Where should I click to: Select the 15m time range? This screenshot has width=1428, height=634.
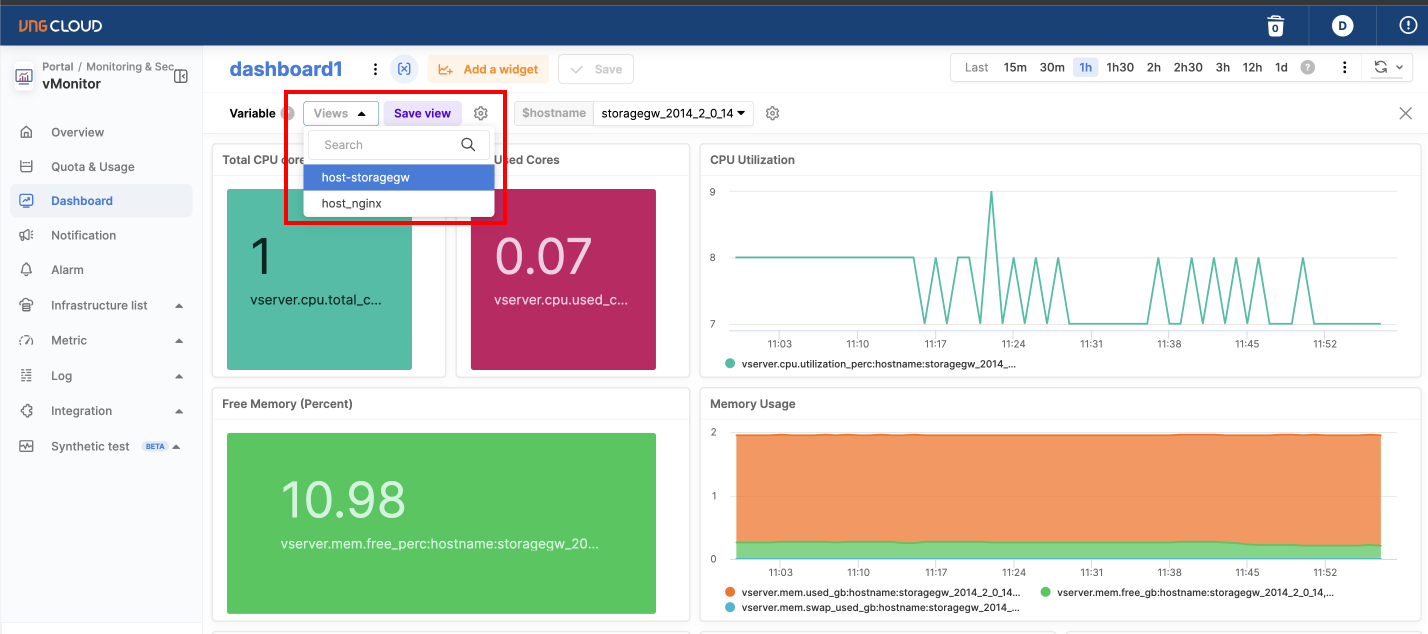point(1015,68)
